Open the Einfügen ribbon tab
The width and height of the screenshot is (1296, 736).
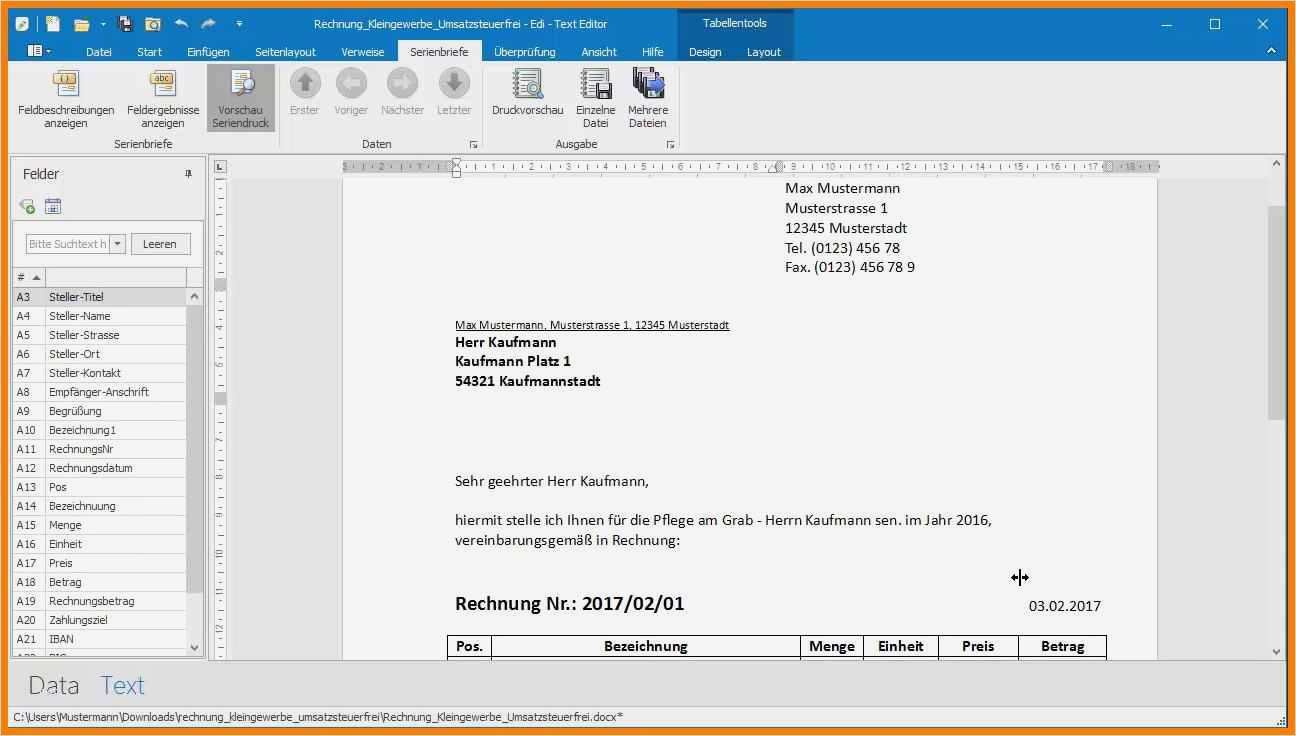pyautogui.click(x=208, y=51)
